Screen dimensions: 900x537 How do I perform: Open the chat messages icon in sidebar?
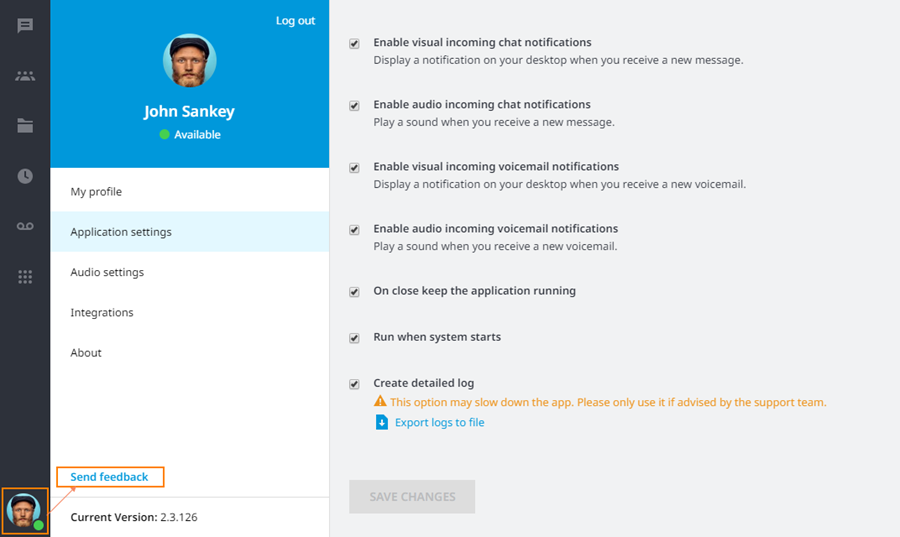point(25,26)
